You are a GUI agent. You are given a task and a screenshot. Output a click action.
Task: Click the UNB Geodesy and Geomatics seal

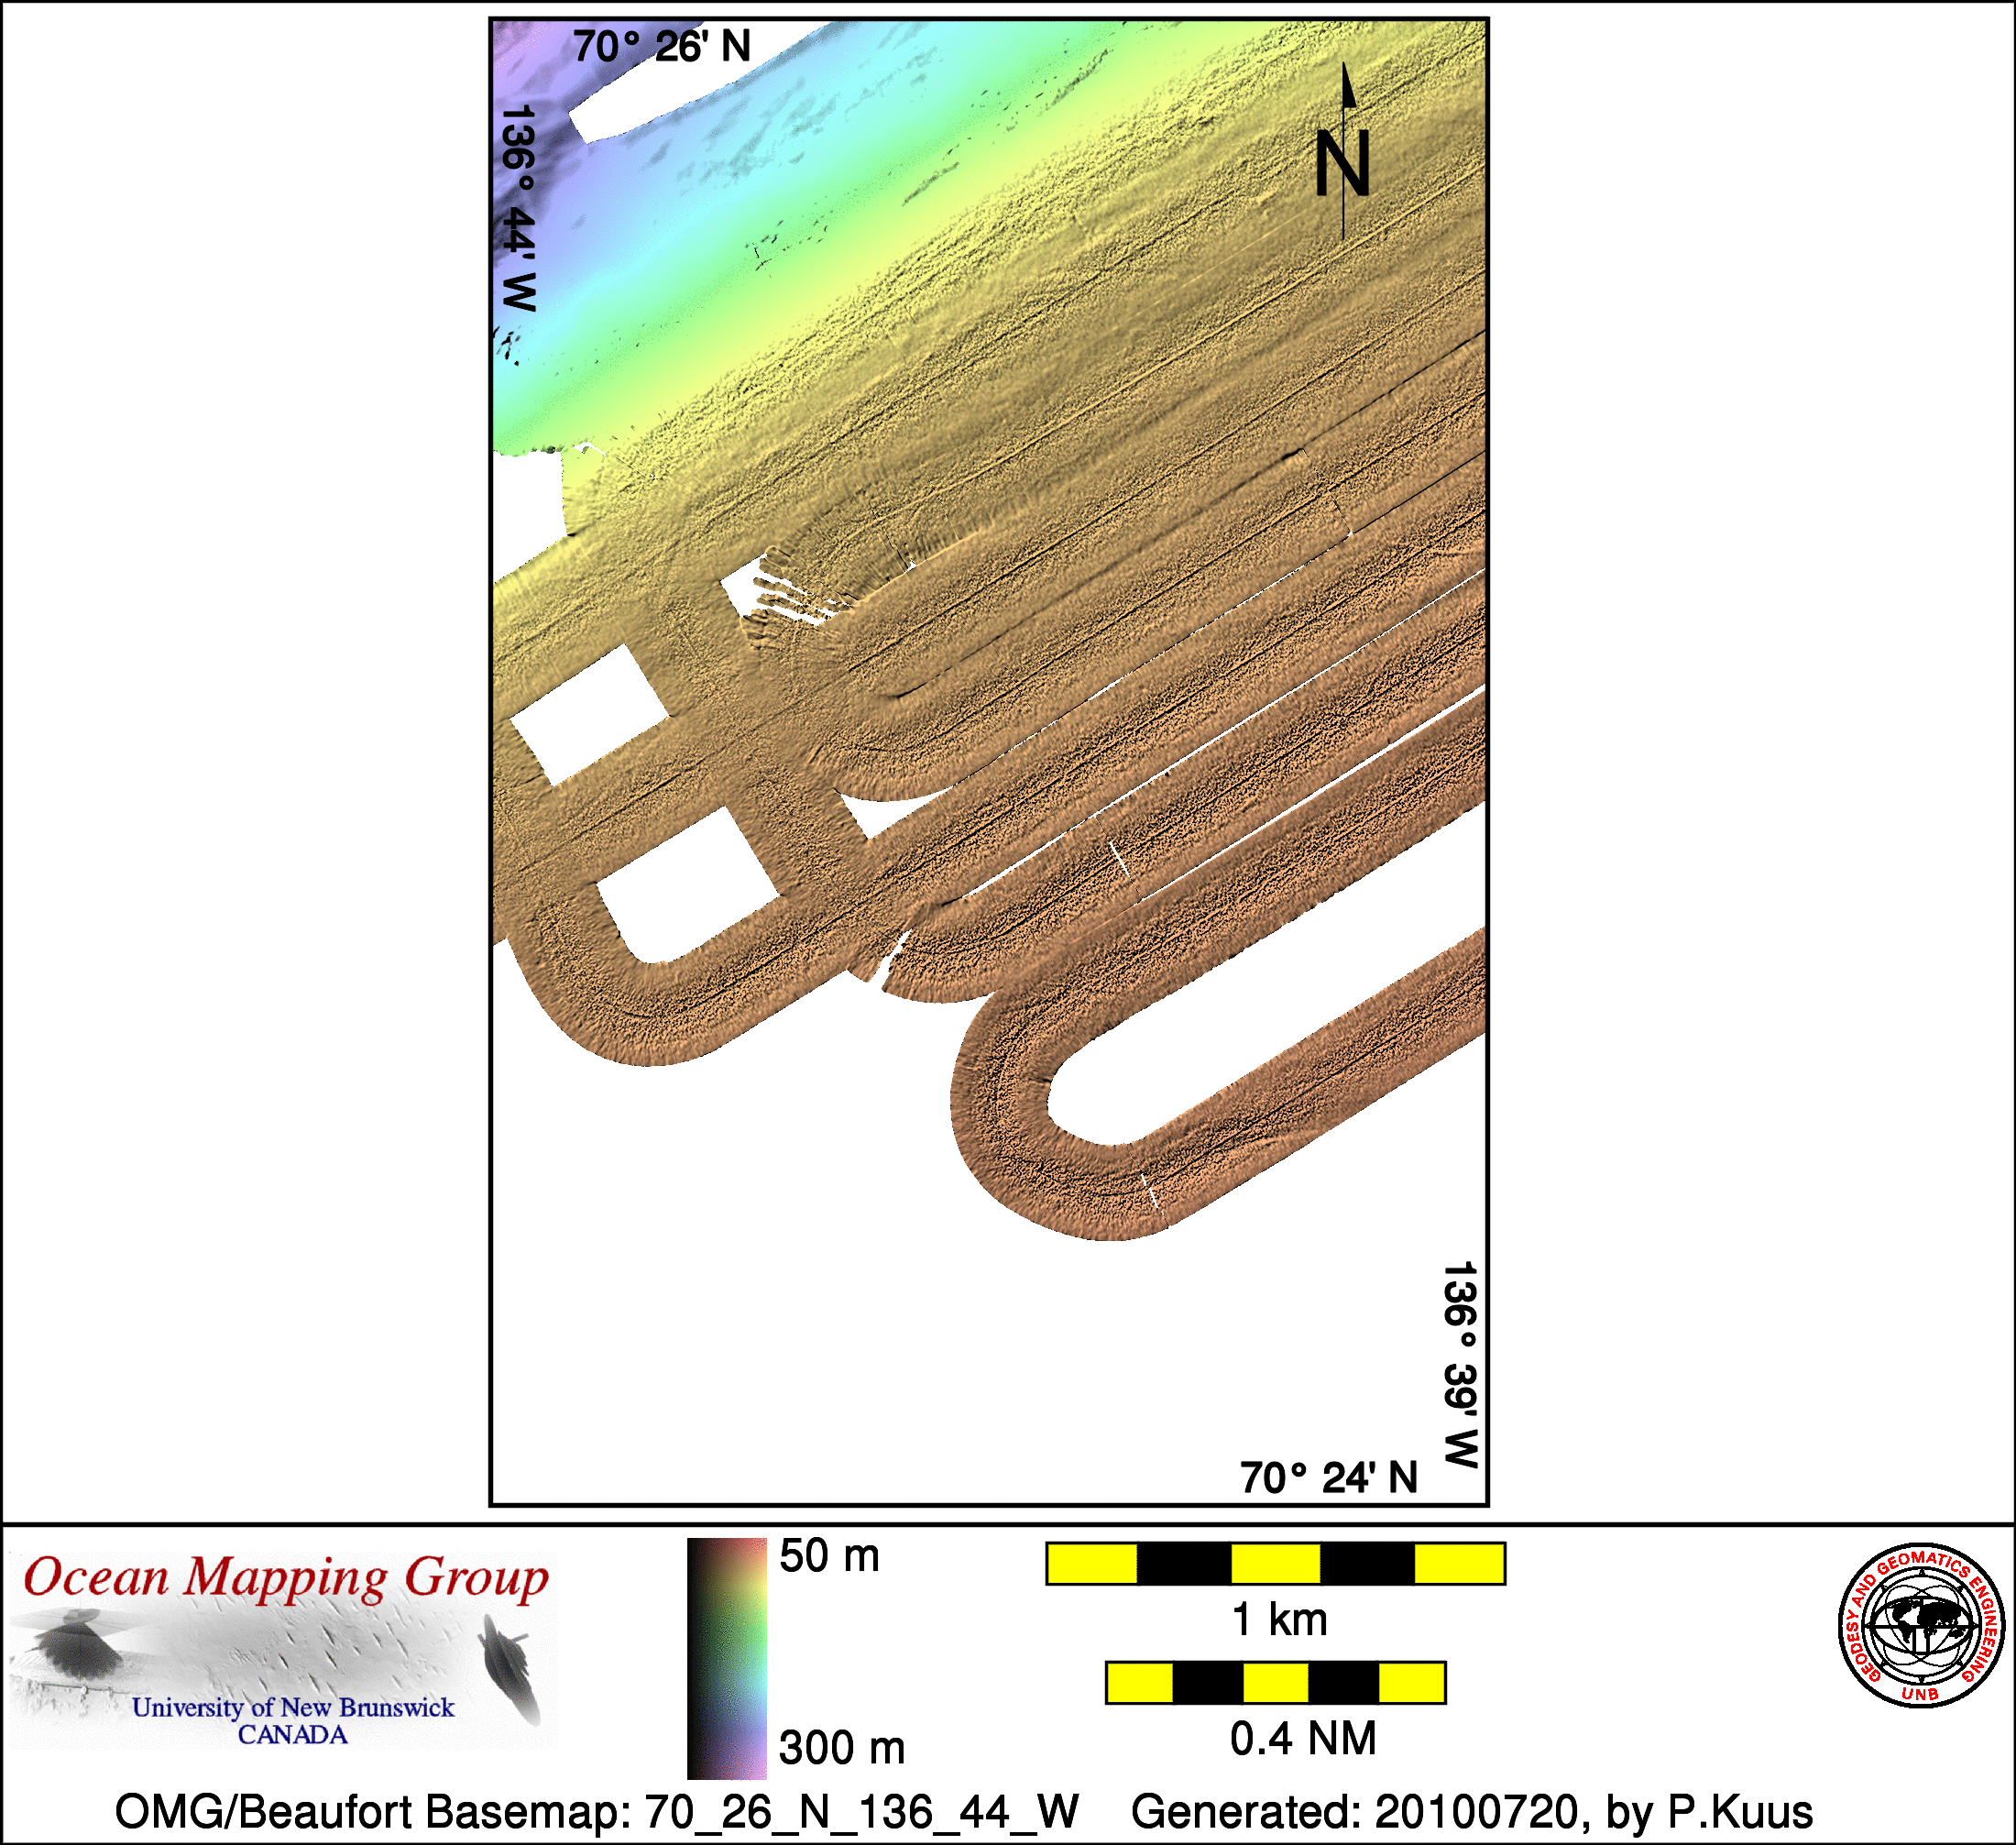pyautogui.click(x=1920, y=1626)
